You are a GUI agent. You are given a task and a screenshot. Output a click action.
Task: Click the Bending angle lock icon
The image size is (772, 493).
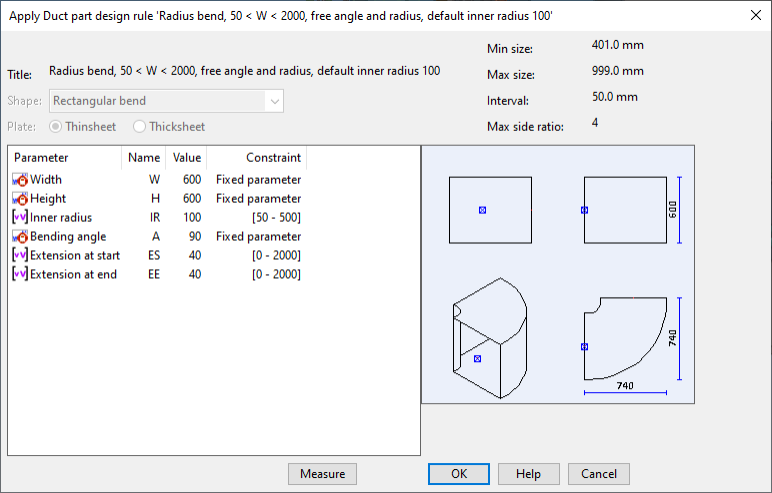coord(20,237)
